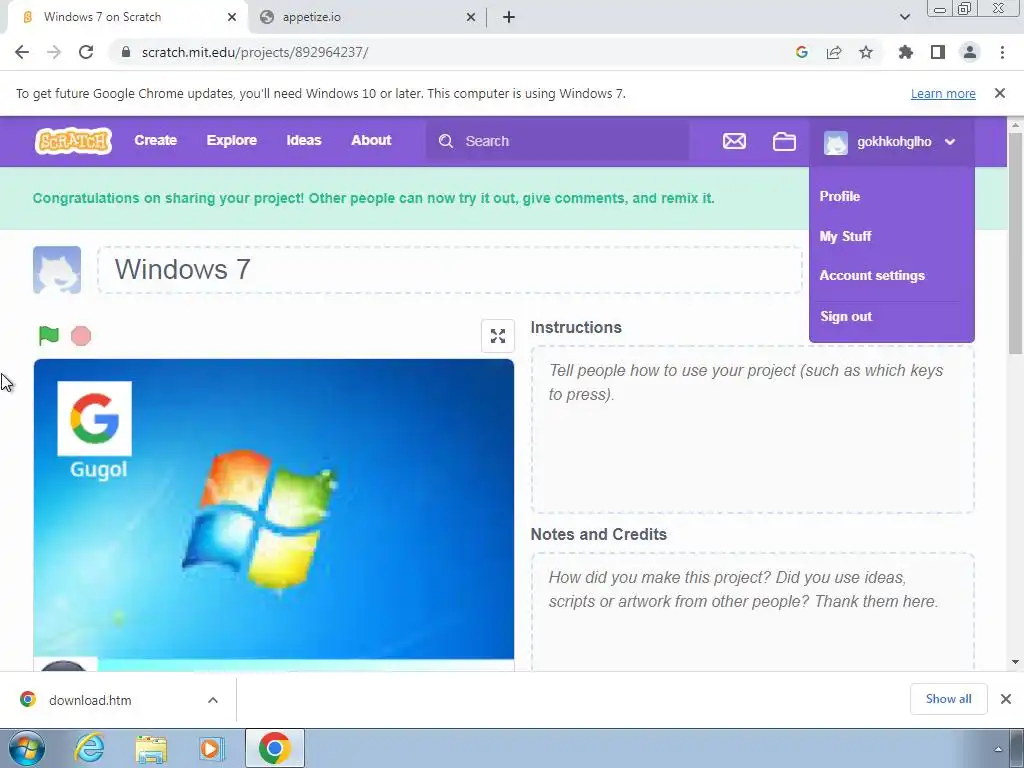Expand options for download.htm
The width and height of the screenshot is (1024, 768).
213,700
